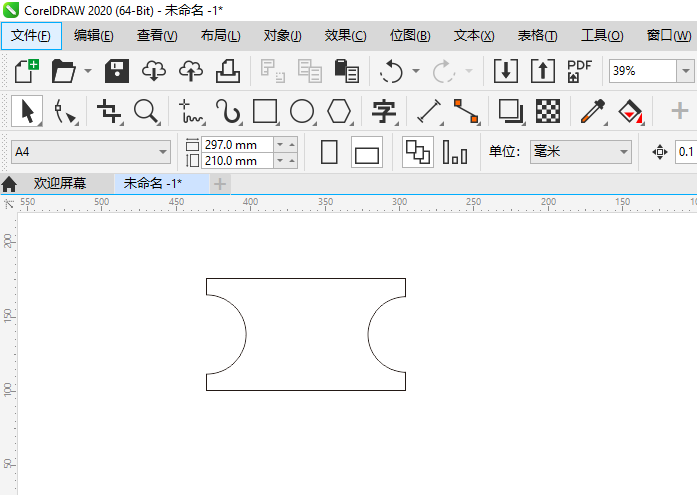Select the Transparency checkerboard tool
The width and height of the screenshot is (697, 495).
pyautogui.click(x=548, y=111)
